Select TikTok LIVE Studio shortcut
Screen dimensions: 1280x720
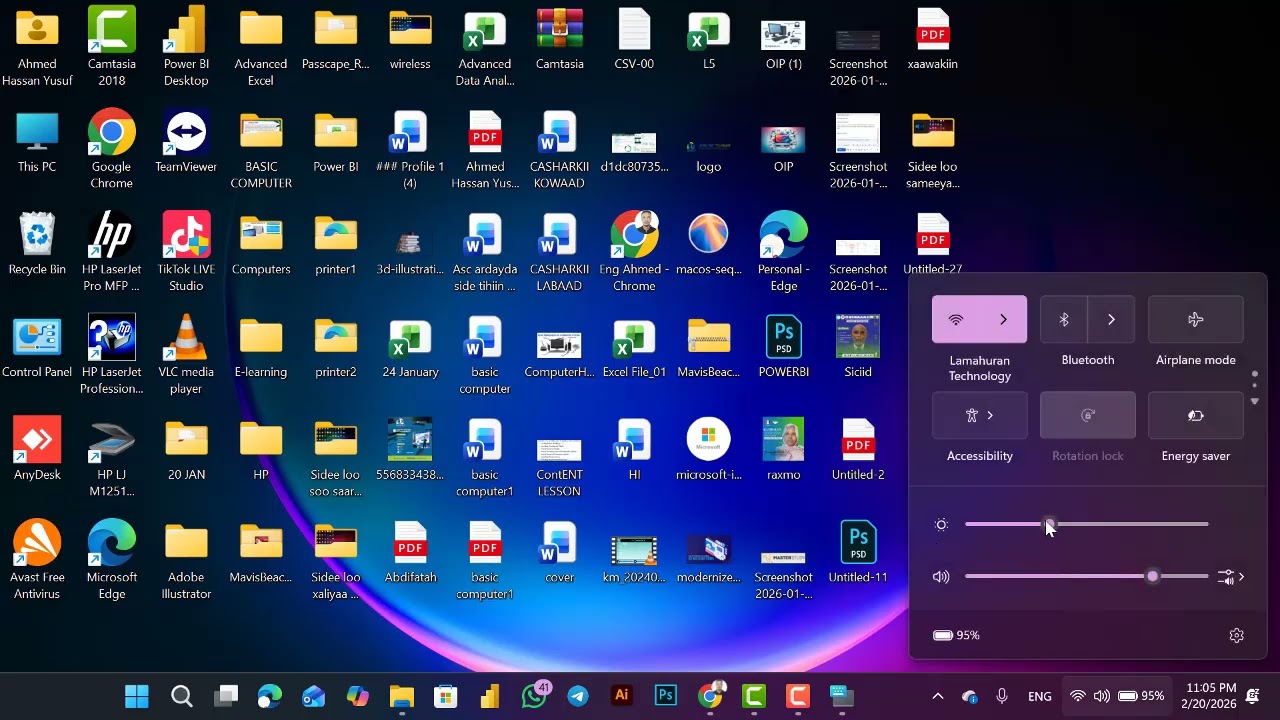tap(186, 251)
